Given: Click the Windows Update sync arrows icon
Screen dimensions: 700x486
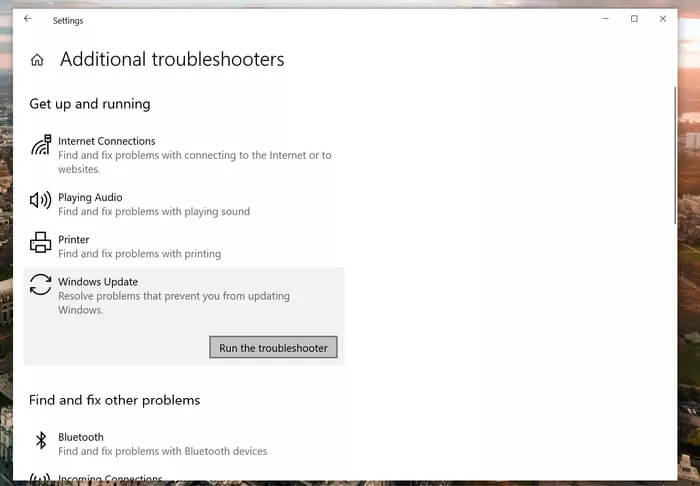Looking at the screenshot, I should [41, 285].
